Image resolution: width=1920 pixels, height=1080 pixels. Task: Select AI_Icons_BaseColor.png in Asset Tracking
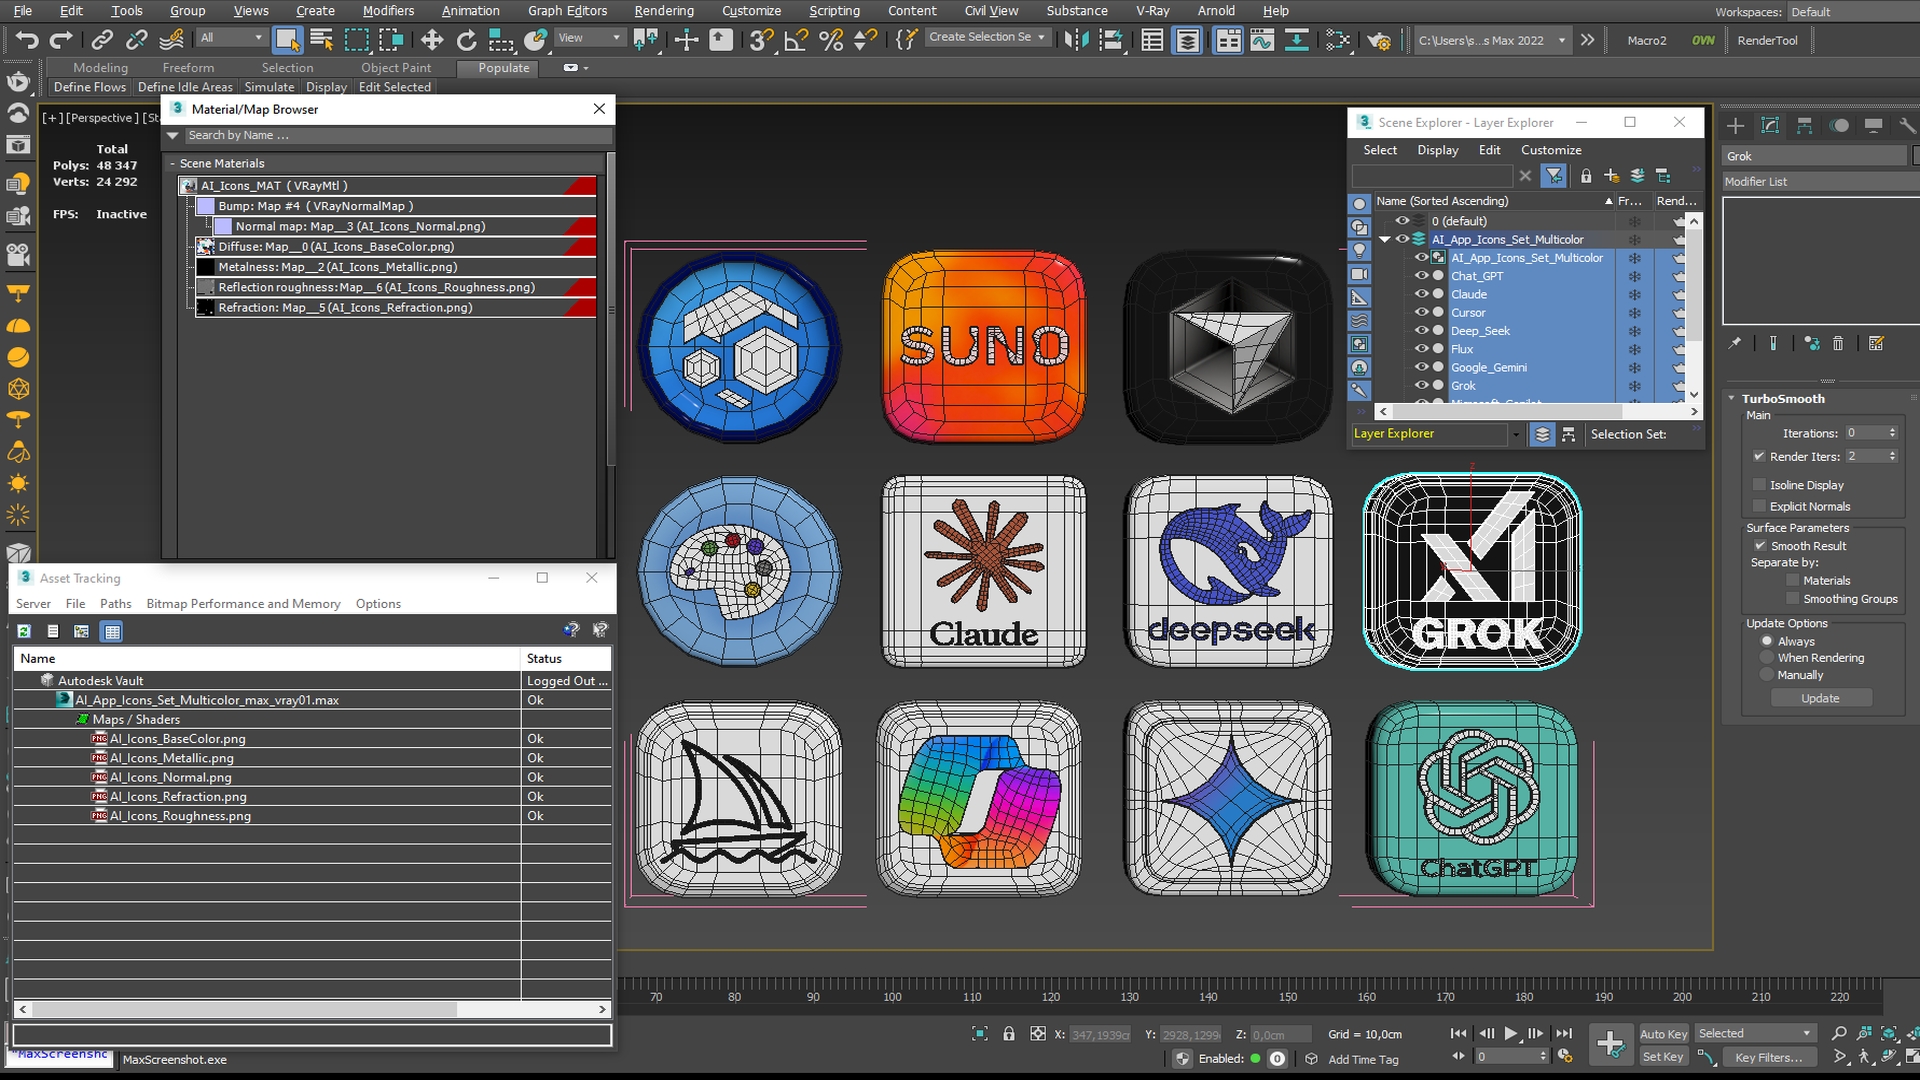pyautogui.click(x=177, y=739)
